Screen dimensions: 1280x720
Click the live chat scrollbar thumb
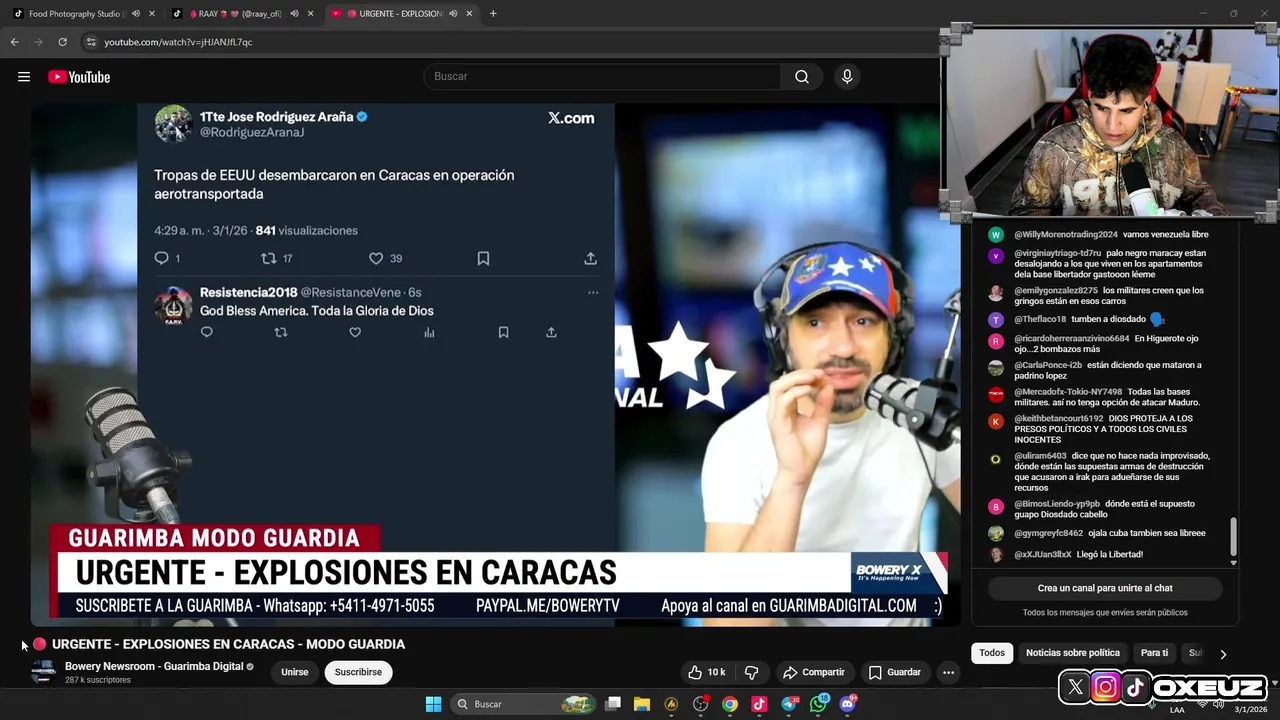pos(1233,537)
